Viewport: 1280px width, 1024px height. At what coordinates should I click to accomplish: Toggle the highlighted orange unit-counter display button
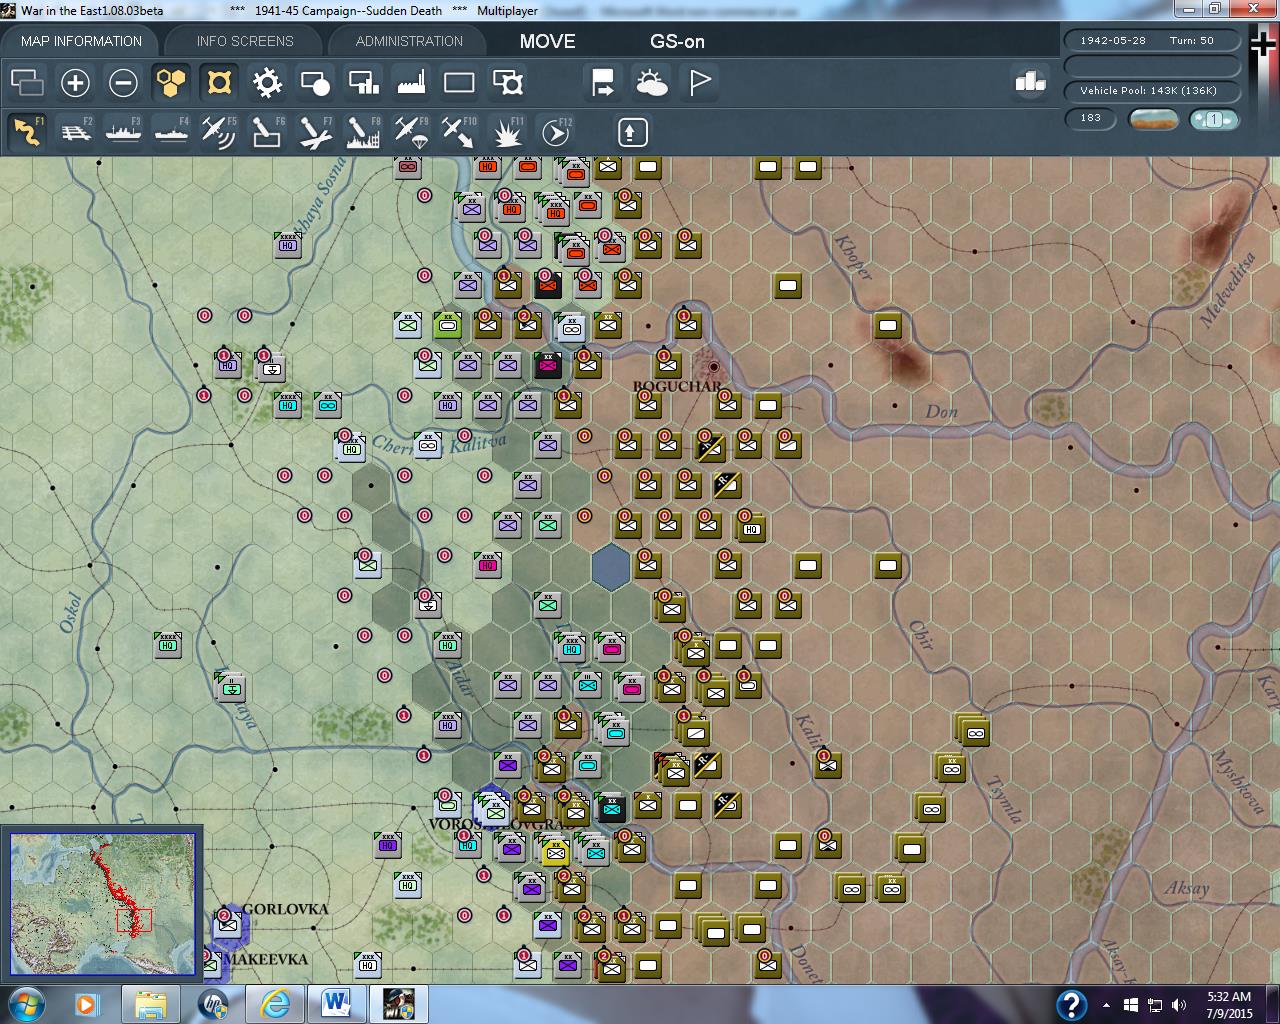pos(219,82)
